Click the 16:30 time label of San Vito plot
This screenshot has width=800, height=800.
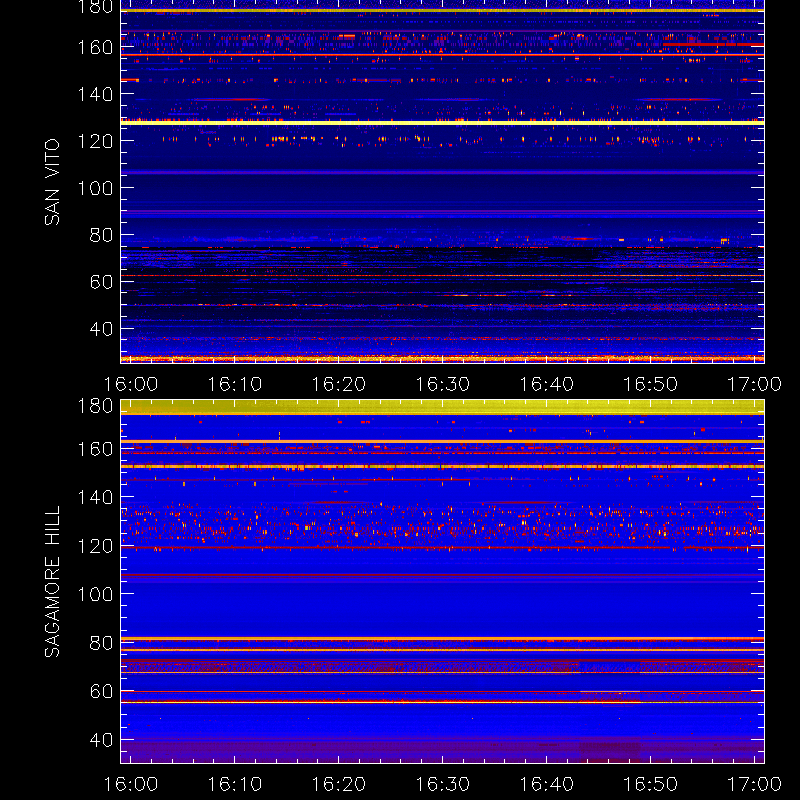pos(442,384)
